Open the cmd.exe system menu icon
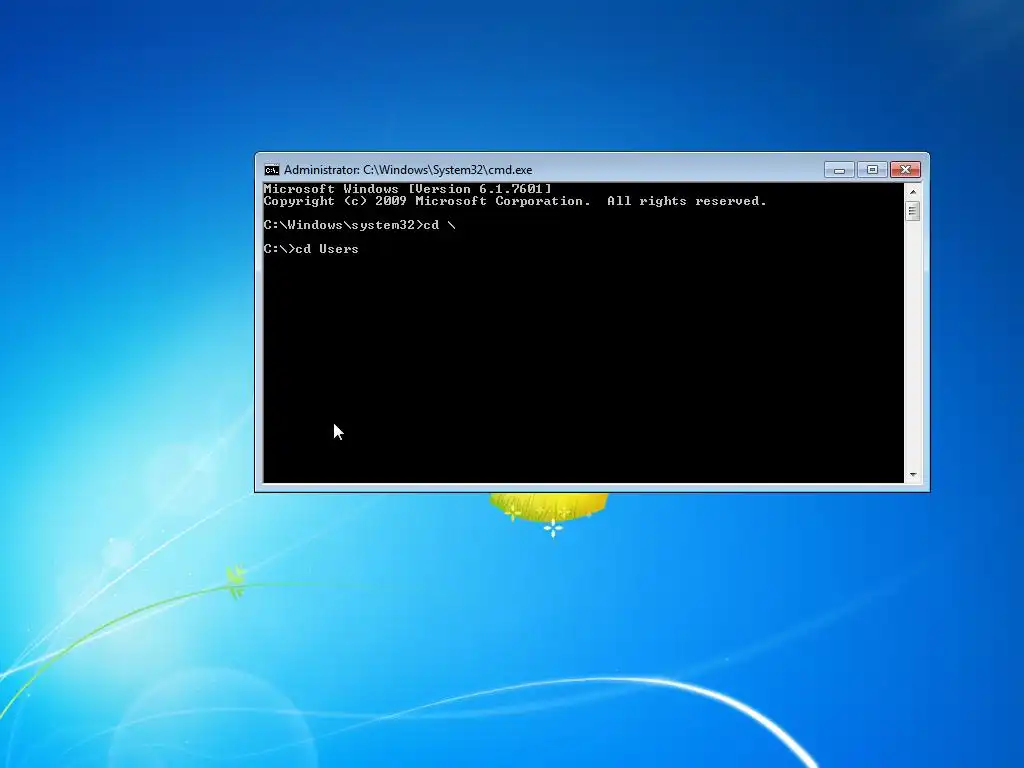The image size is (1024, 768). click(x=272, y=170)
